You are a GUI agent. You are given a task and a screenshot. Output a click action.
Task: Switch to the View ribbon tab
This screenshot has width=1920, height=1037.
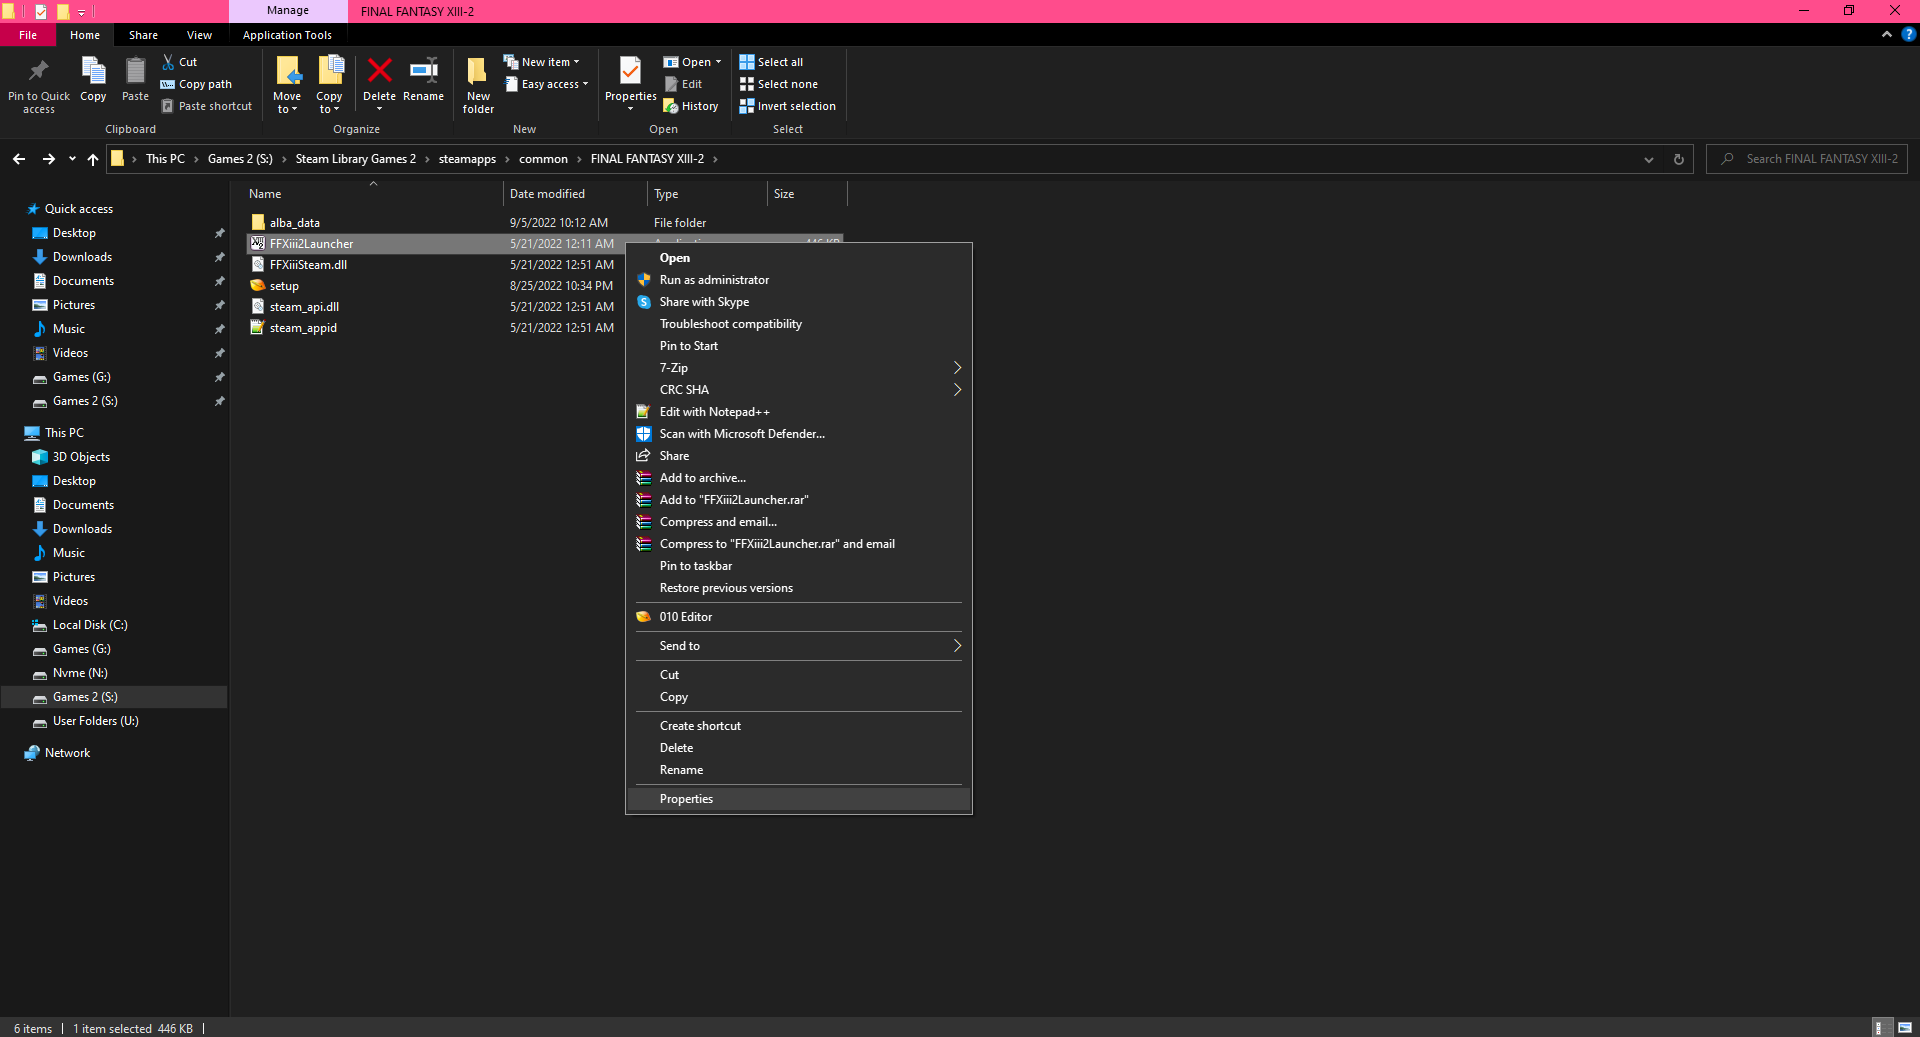point(199,35)
